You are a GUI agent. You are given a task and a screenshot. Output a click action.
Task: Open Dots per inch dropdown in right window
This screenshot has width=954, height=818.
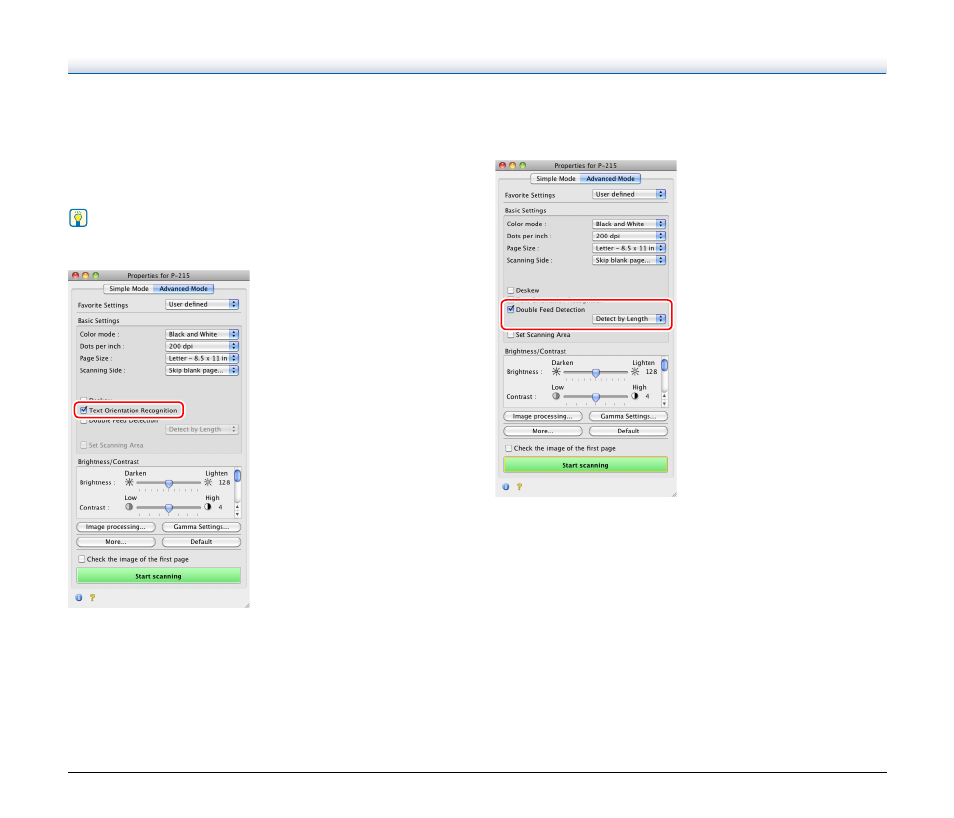(629, 236)
